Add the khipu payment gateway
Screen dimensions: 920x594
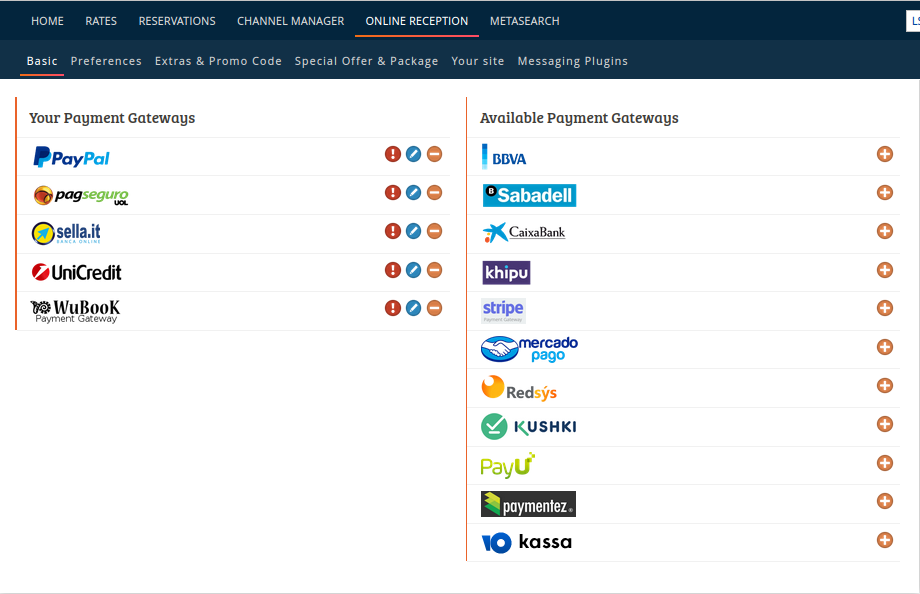click(885, 270)
